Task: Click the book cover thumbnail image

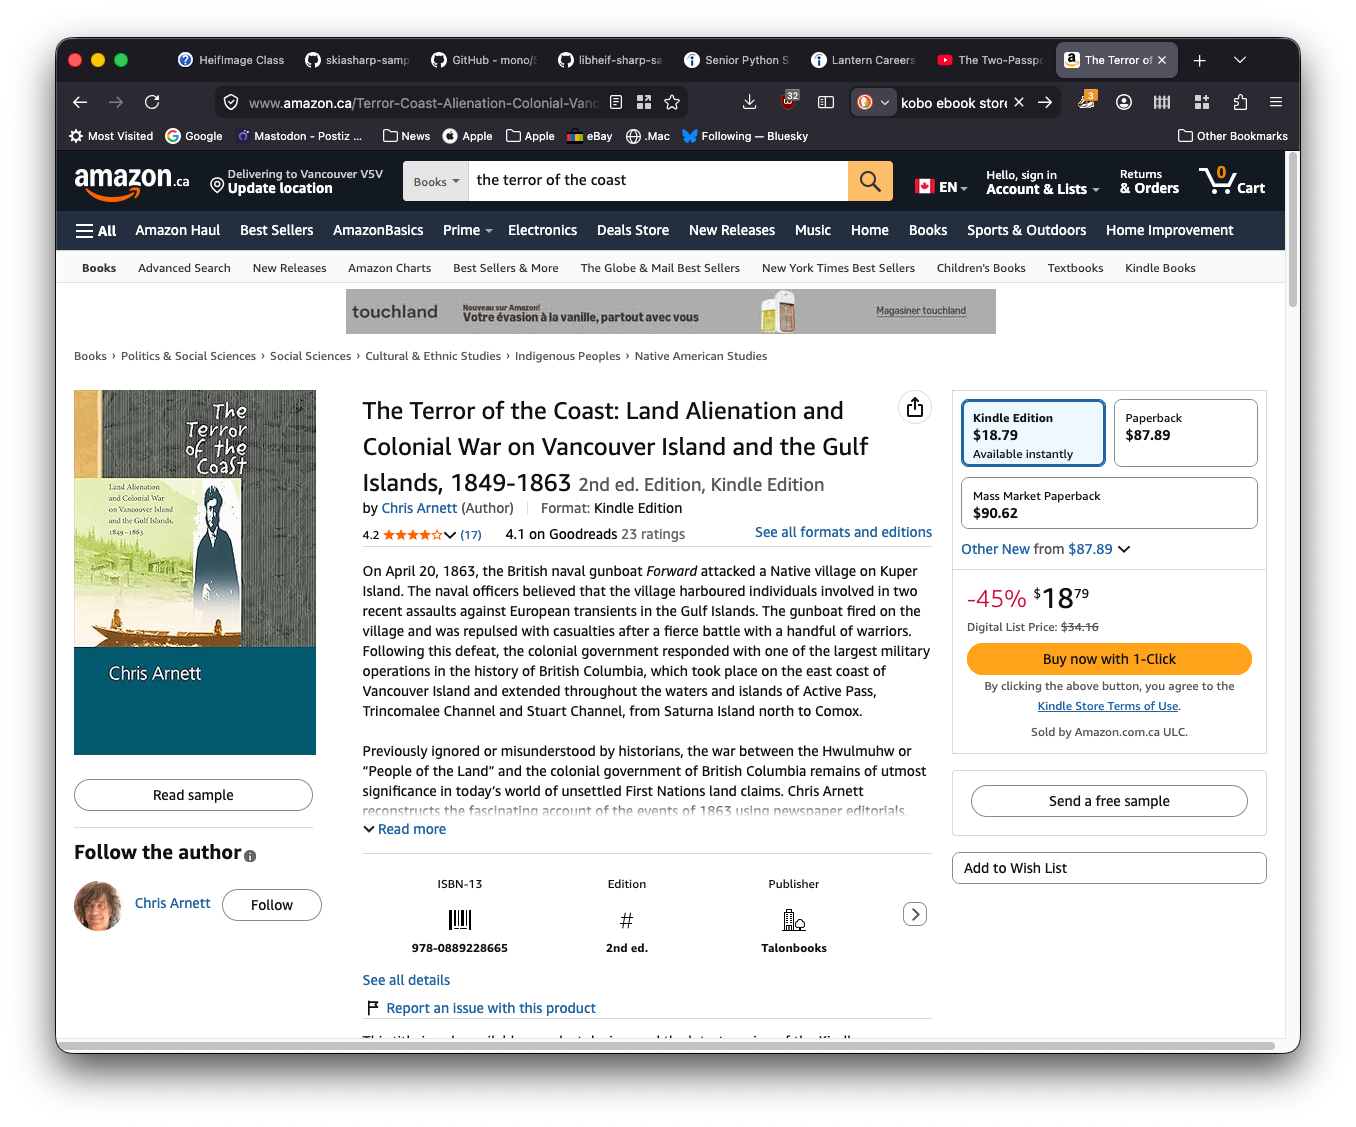Action: 195,572
